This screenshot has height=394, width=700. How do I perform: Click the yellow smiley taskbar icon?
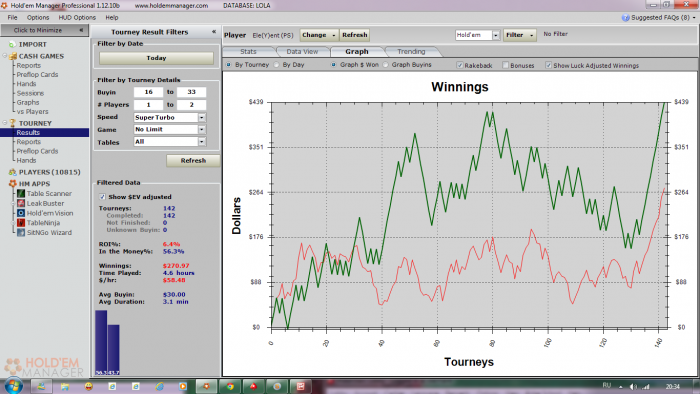88,386
